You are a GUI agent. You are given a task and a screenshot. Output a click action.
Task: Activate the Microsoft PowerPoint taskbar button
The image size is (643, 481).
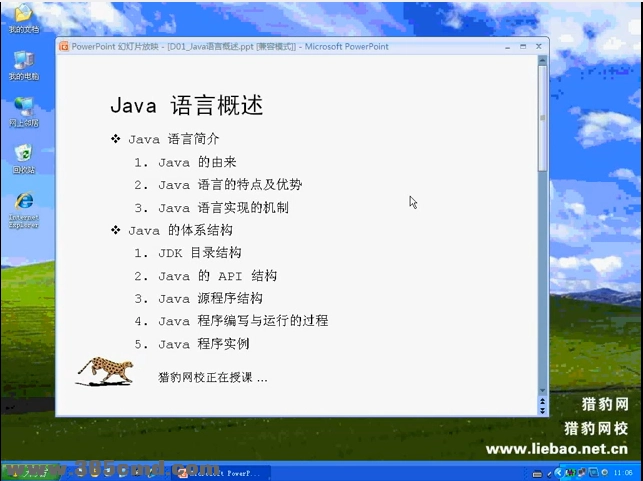pos(220,473)
